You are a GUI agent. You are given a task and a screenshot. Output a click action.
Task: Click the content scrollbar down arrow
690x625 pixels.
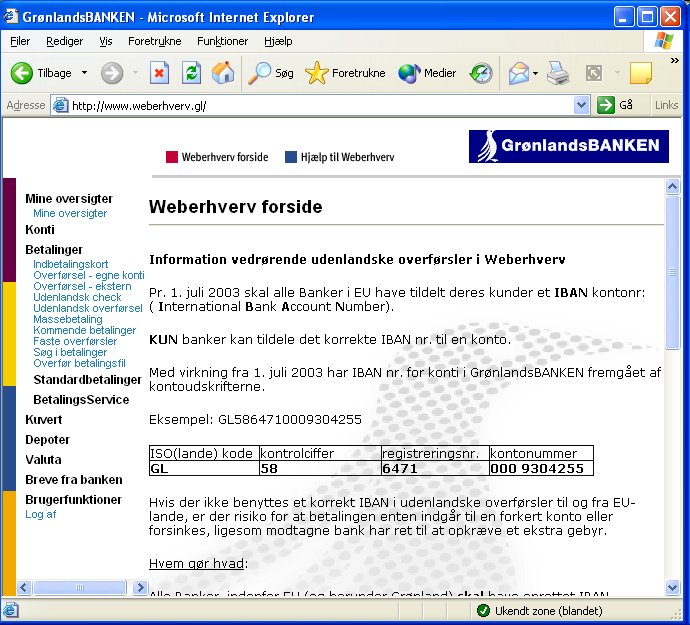coord(672,588)
